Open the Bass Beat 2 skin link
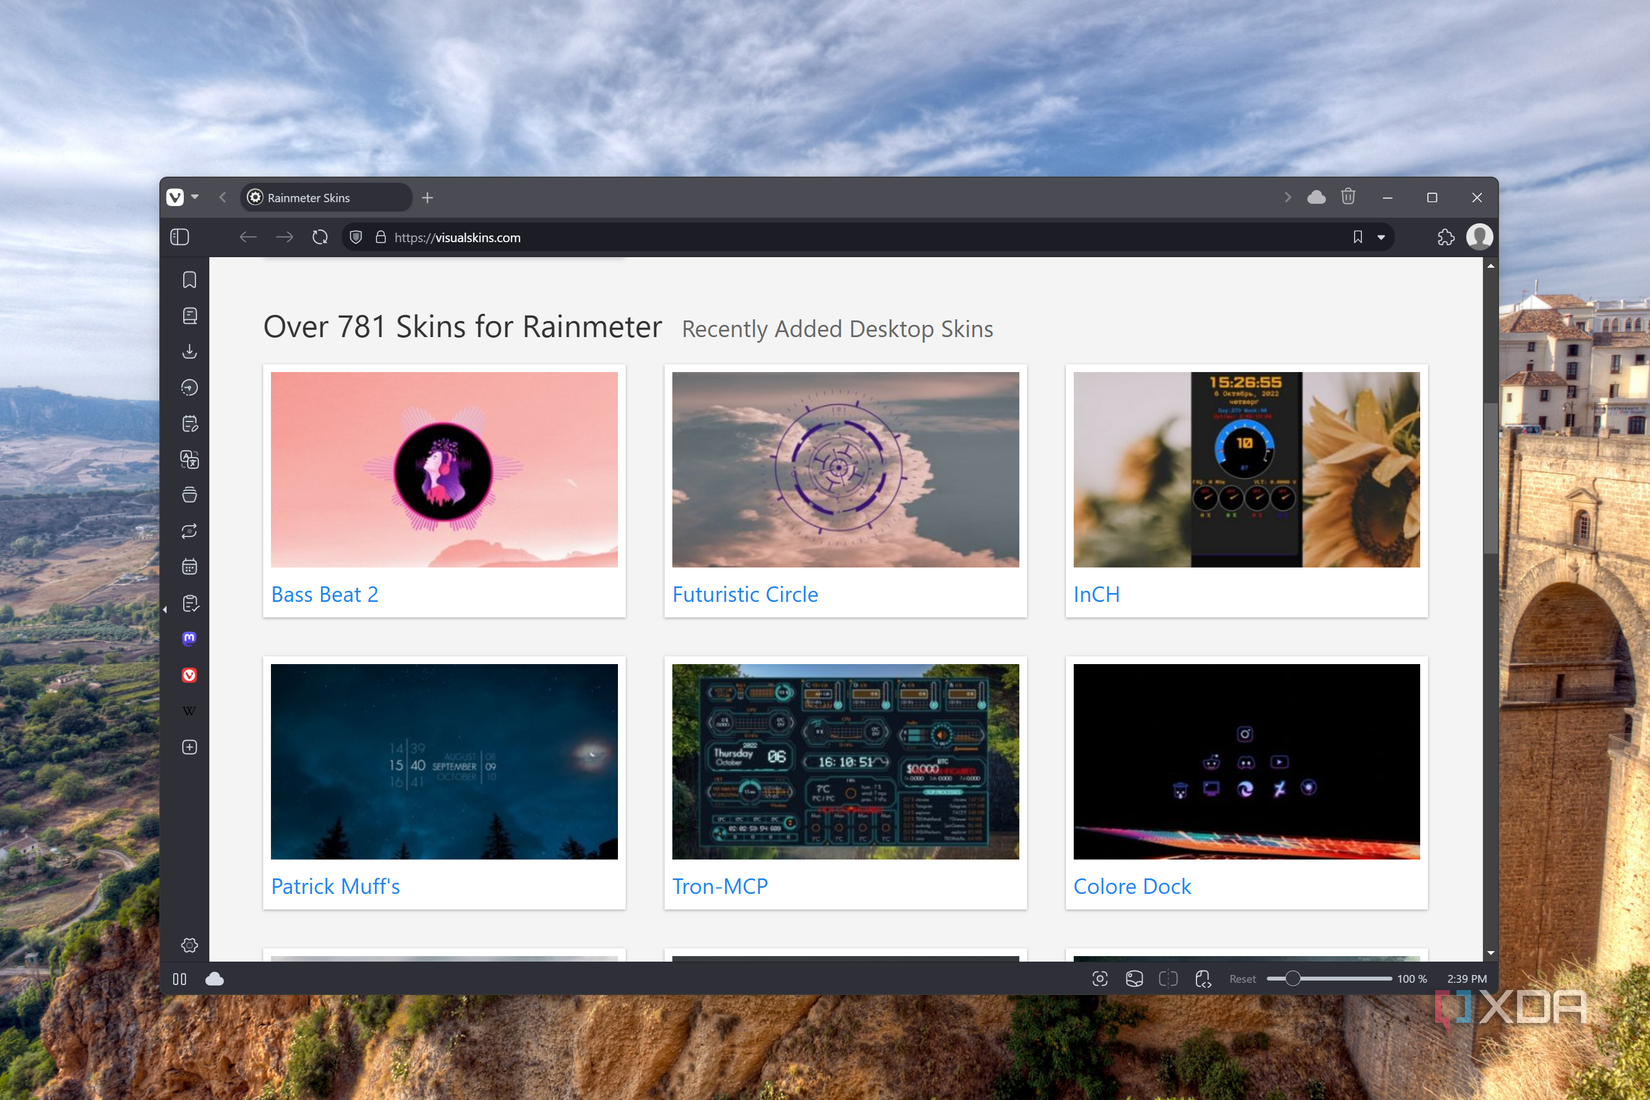Image resolution: width=1650 pixels, height=1100 pixels. click(x=324, y=594)
